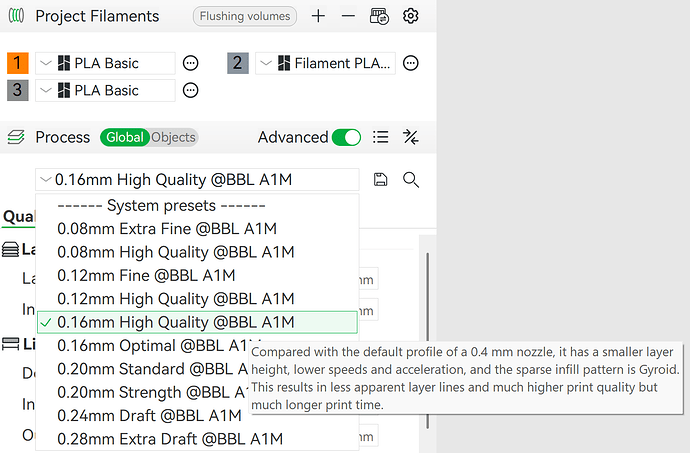The image size is (690, 453).
Task: Edit filament 2 via ellipsis button
Action: coord(411,63)
